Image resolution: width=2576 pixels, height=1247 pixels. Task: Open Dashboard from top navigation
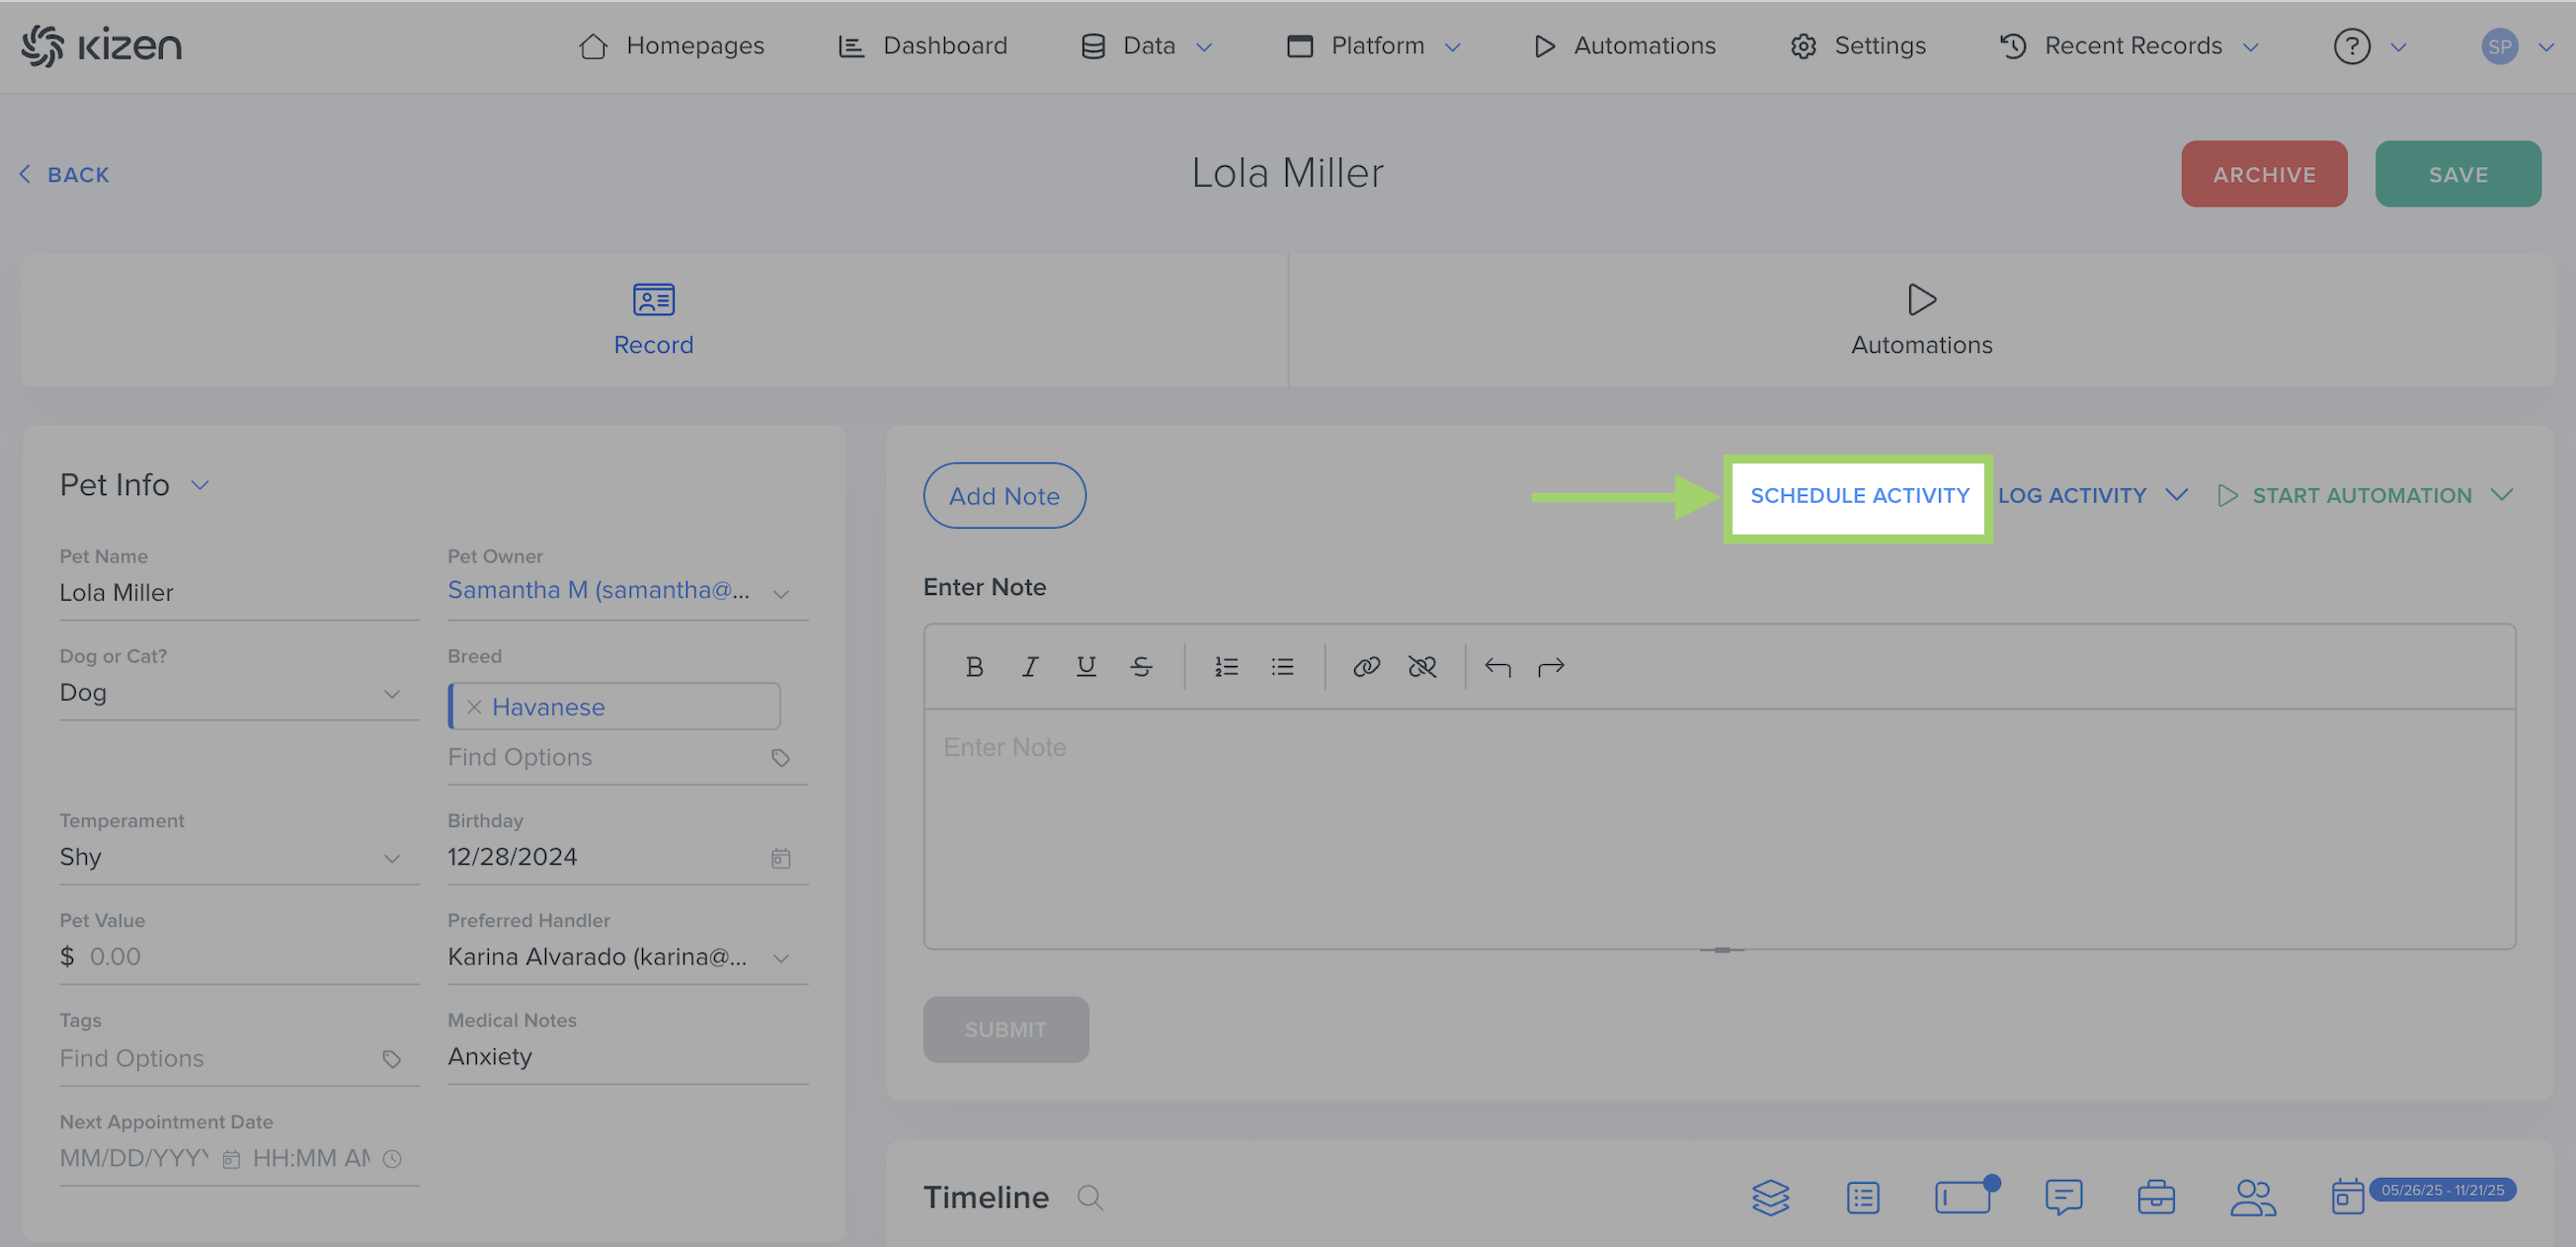923,46
